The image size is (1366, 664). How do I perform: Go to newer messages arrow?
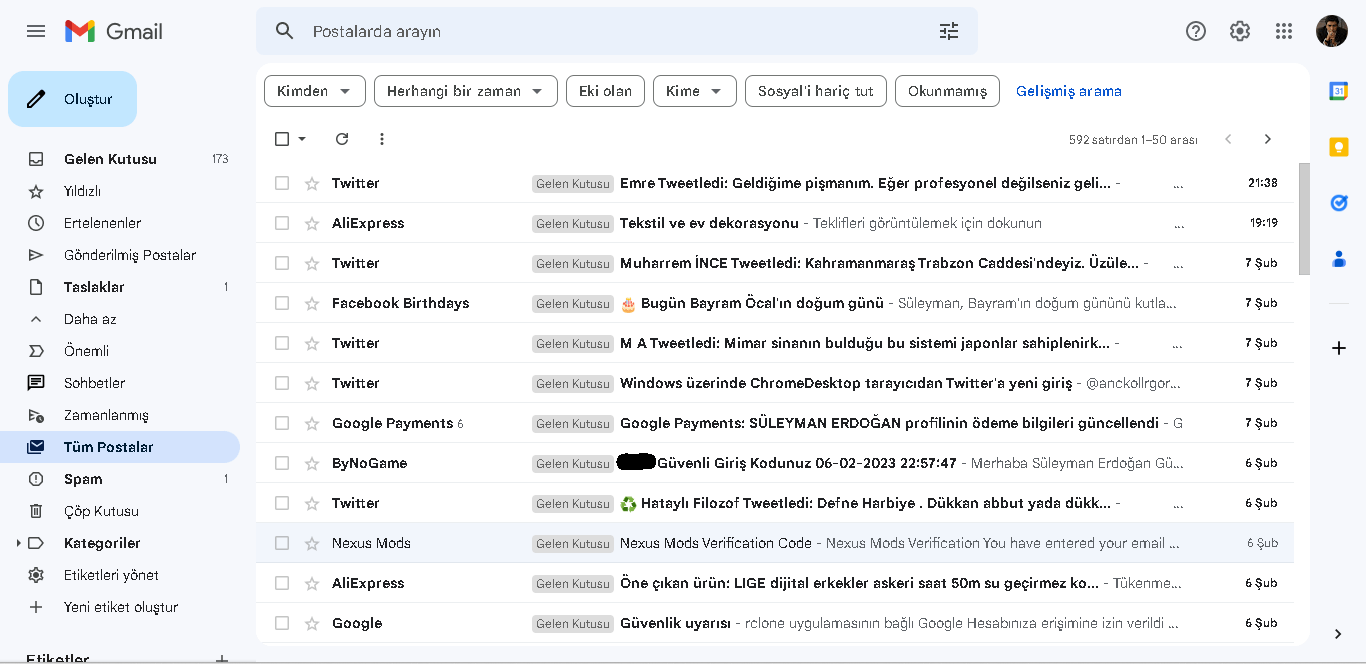tap(1229, 139)
